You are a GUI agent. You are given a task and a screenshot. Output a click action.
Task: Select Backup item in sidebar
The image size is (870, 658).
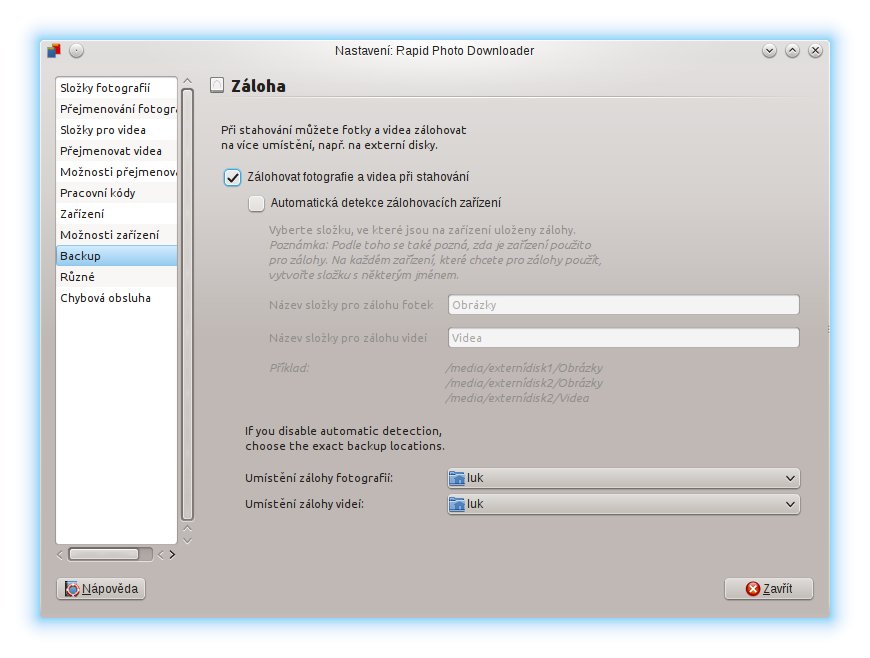117,256
